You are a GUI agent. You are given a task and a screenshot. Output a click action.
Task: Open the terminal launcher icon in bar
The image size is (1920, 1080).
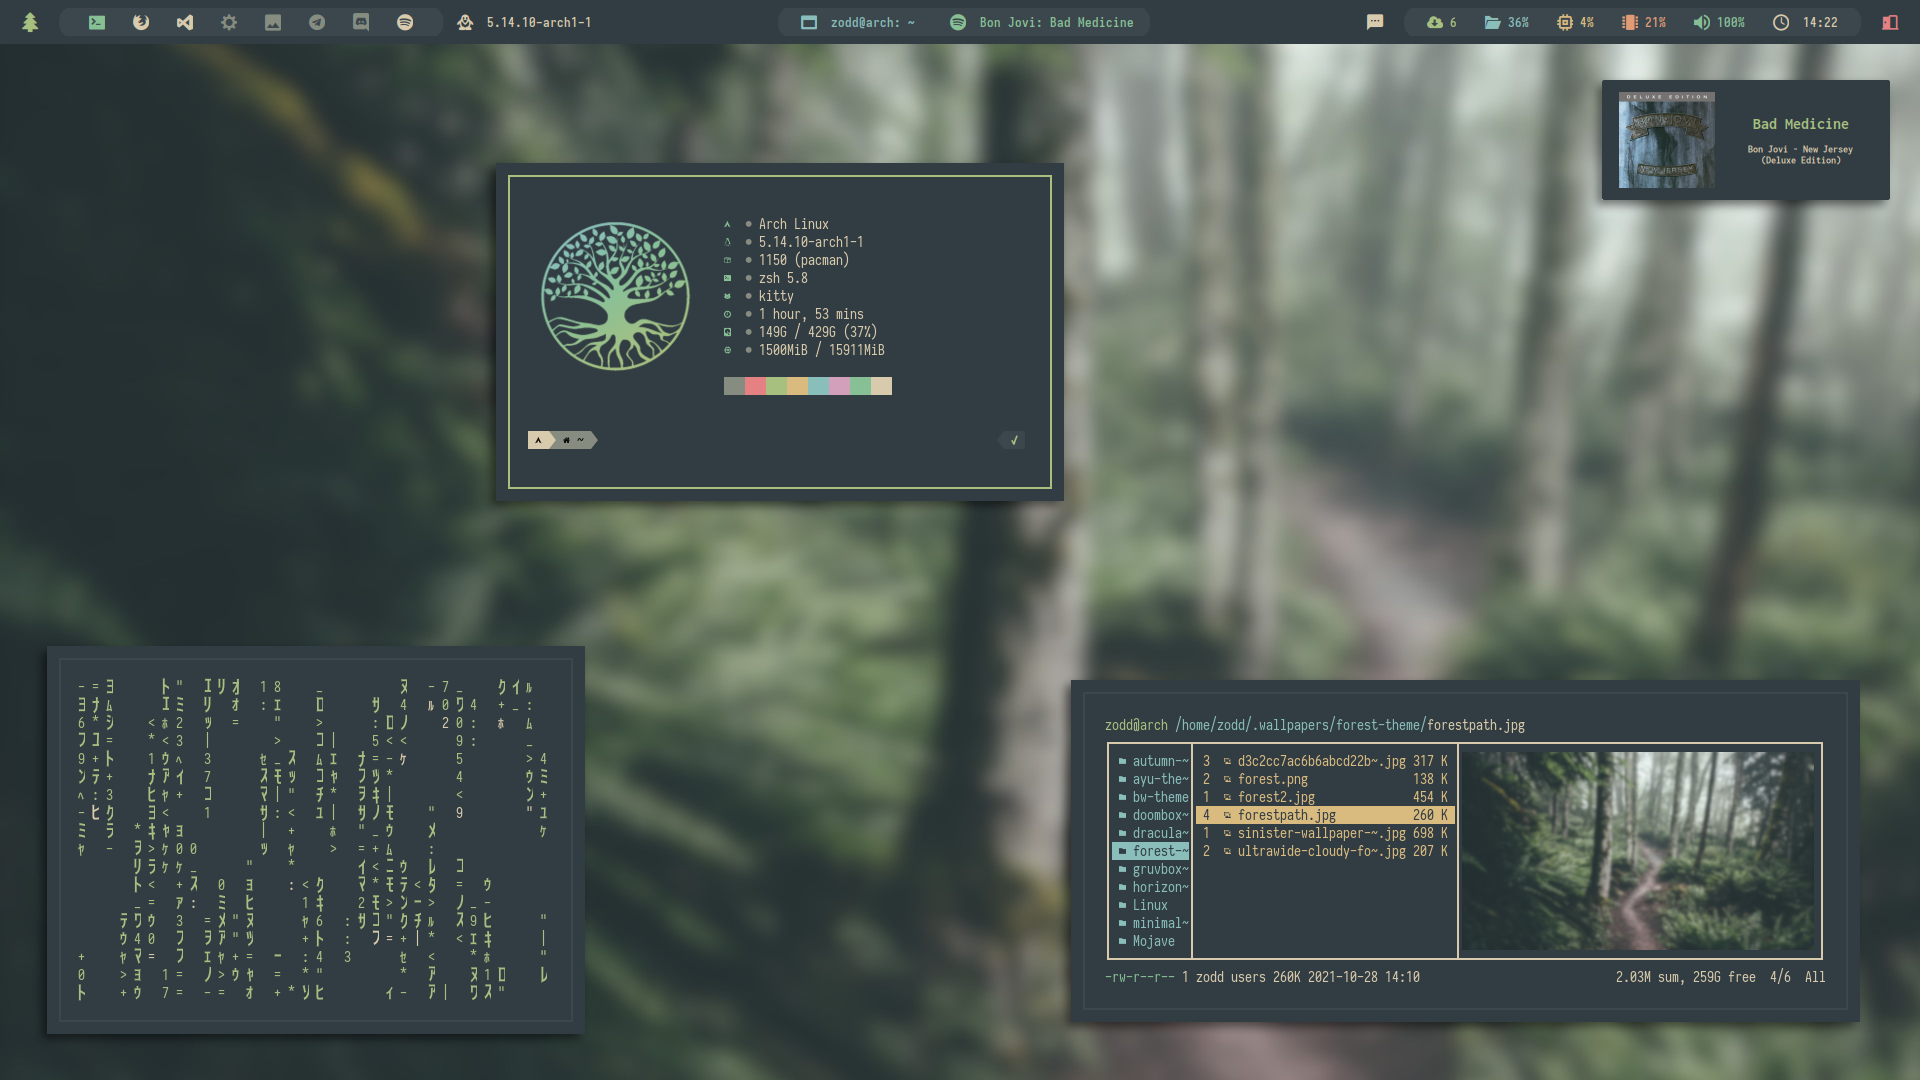coord(97,22)
